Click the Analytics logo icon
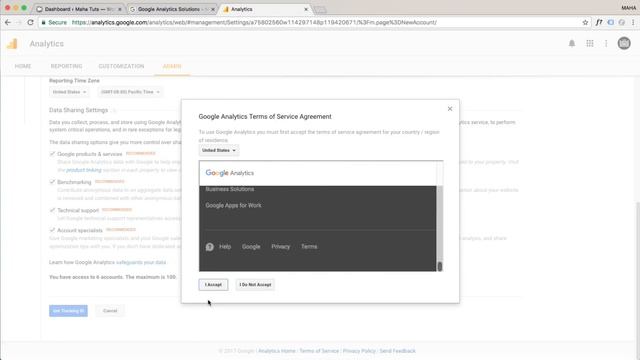Screen dimensions: 640x360 12,44
